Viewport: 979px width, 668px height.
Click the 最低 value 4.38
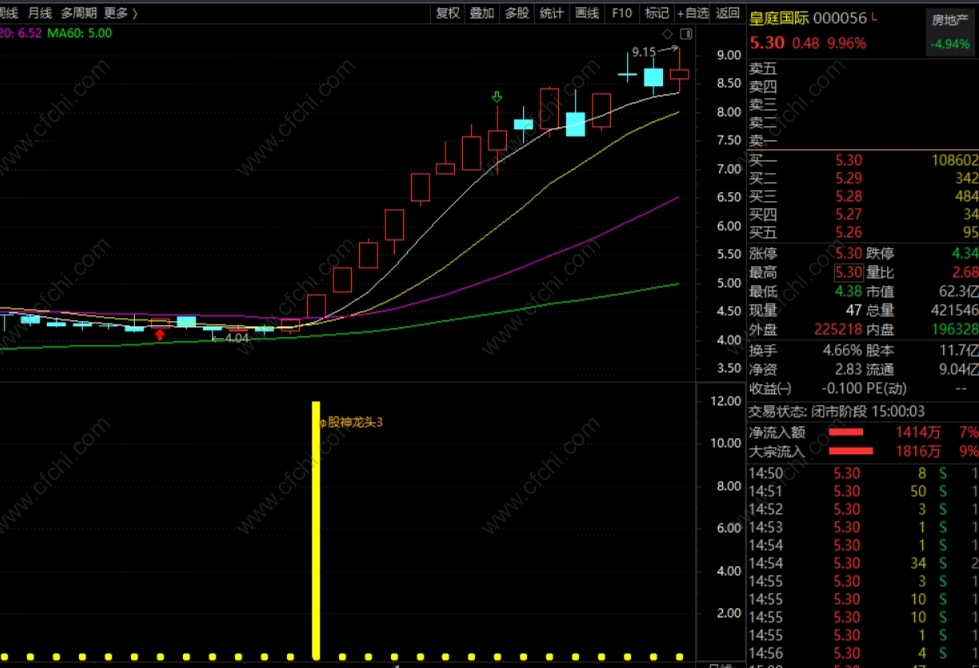[x=849, y=292]
